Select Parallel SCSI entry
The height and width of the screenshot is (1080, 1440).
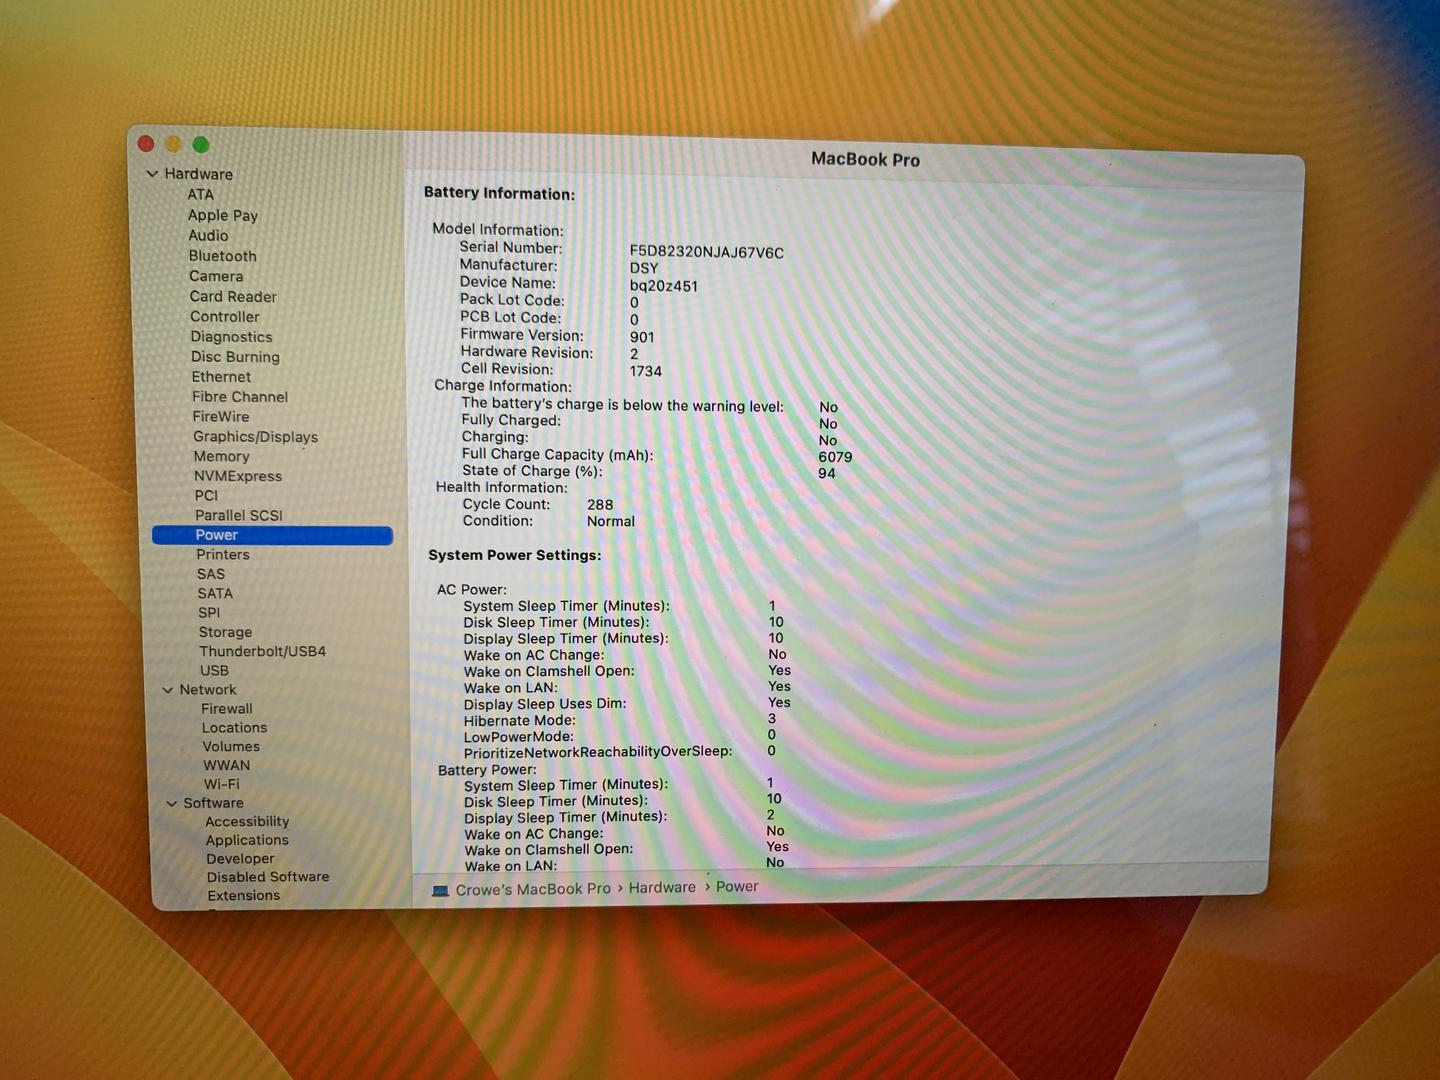239,515
